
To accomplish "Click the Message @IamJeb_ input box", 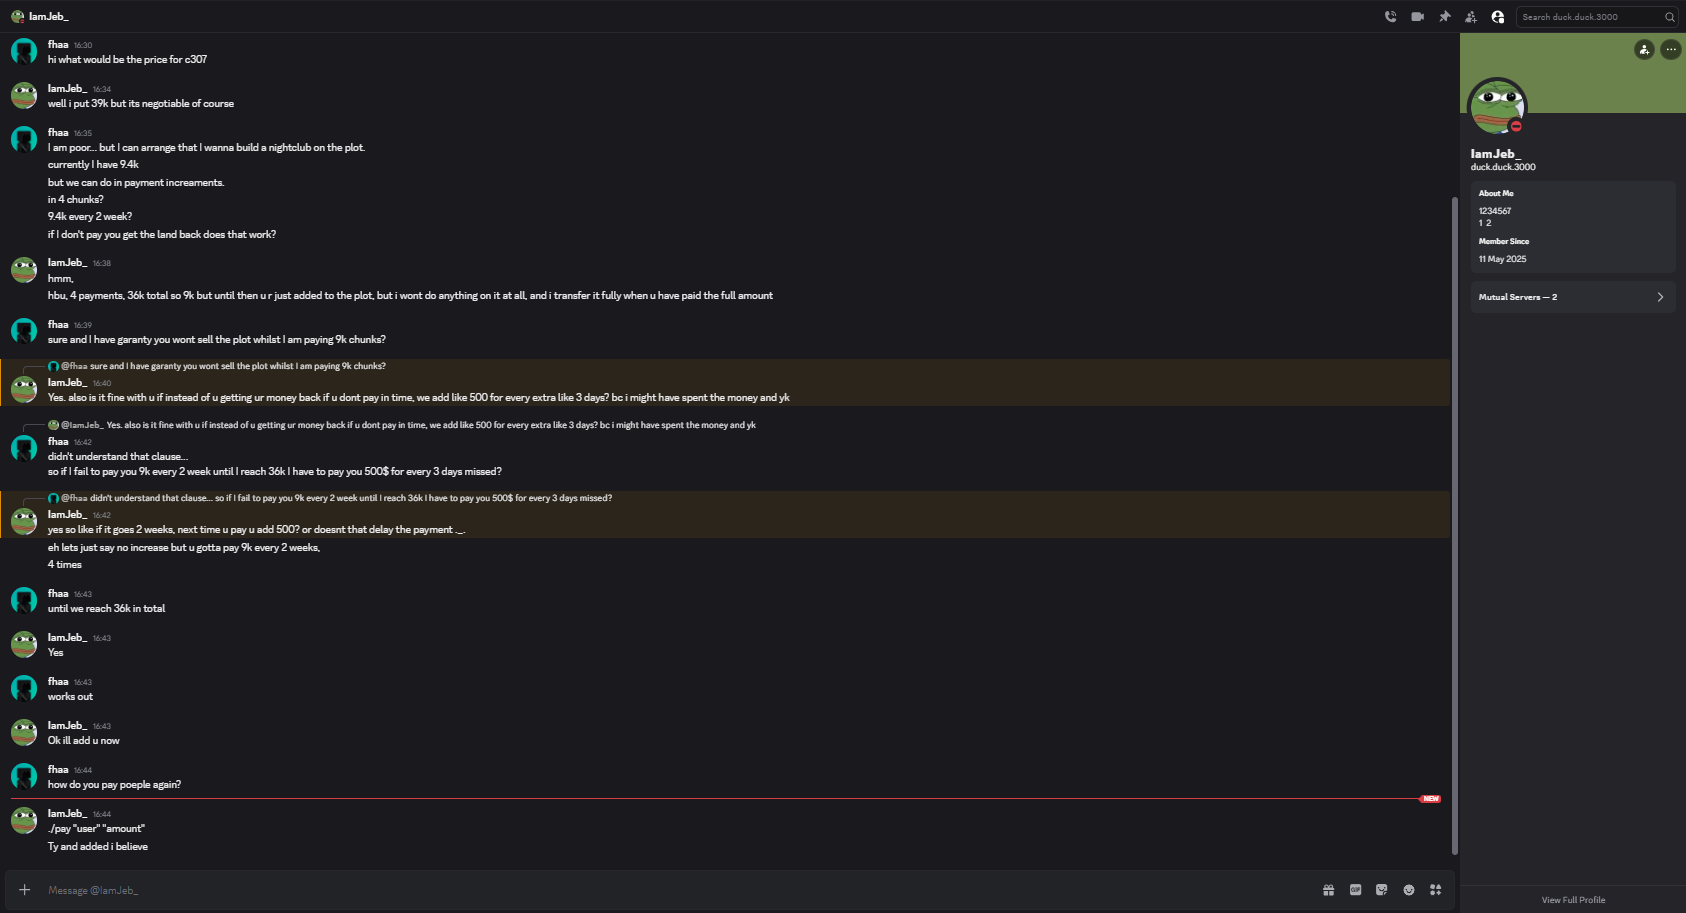I will tap(600, 890).
